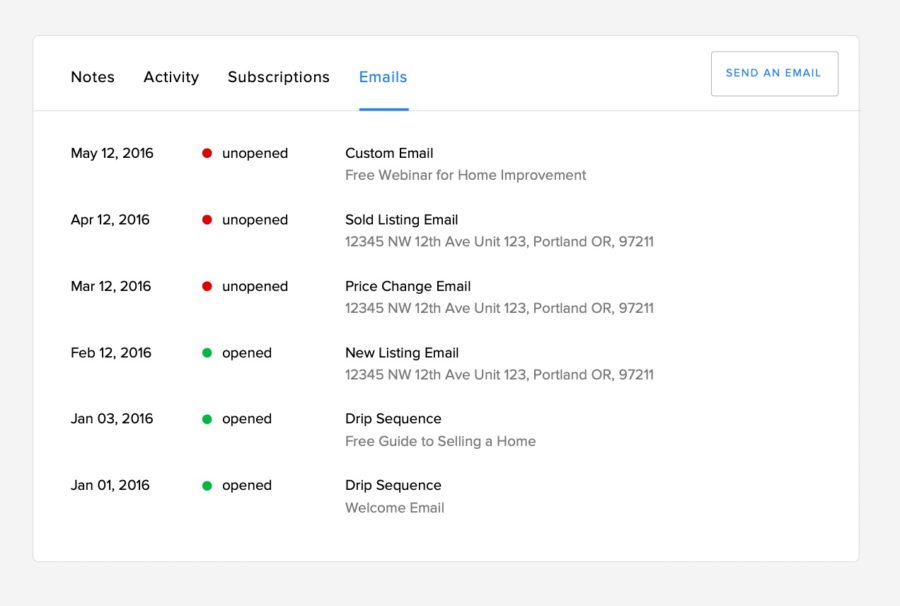Click Free Webinar for Home Improvement subject
This screenshot has width=900, height=606.
[465, 175]
